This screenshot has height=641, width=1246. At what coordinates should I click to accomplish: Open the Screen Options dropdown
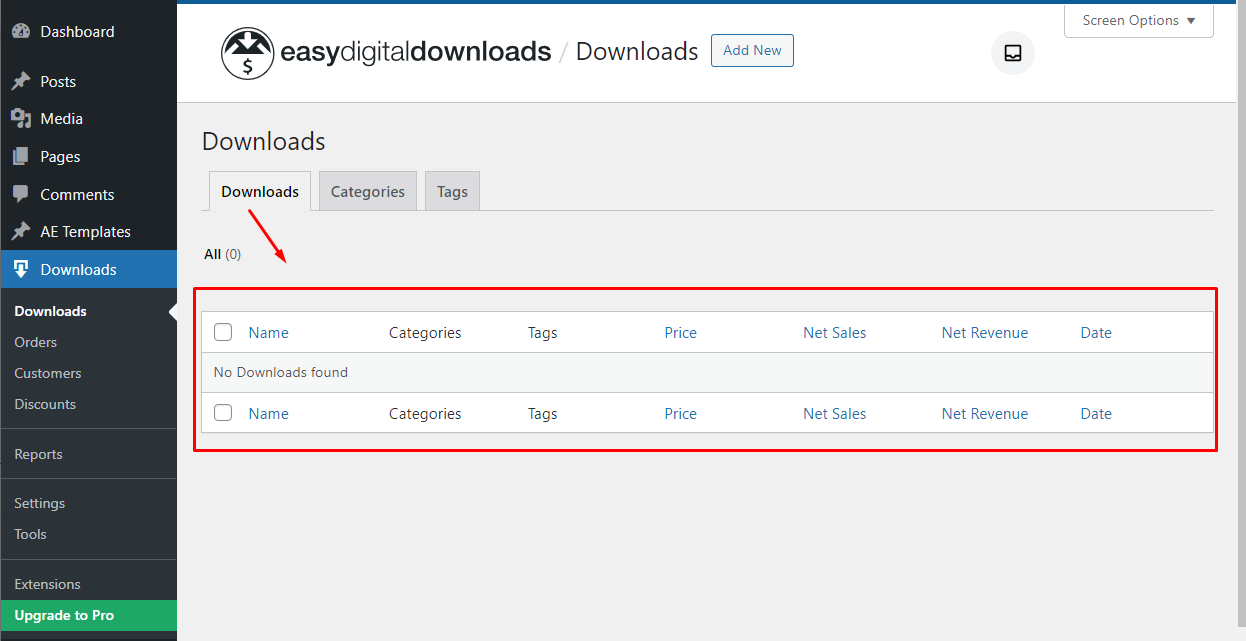1138,20
